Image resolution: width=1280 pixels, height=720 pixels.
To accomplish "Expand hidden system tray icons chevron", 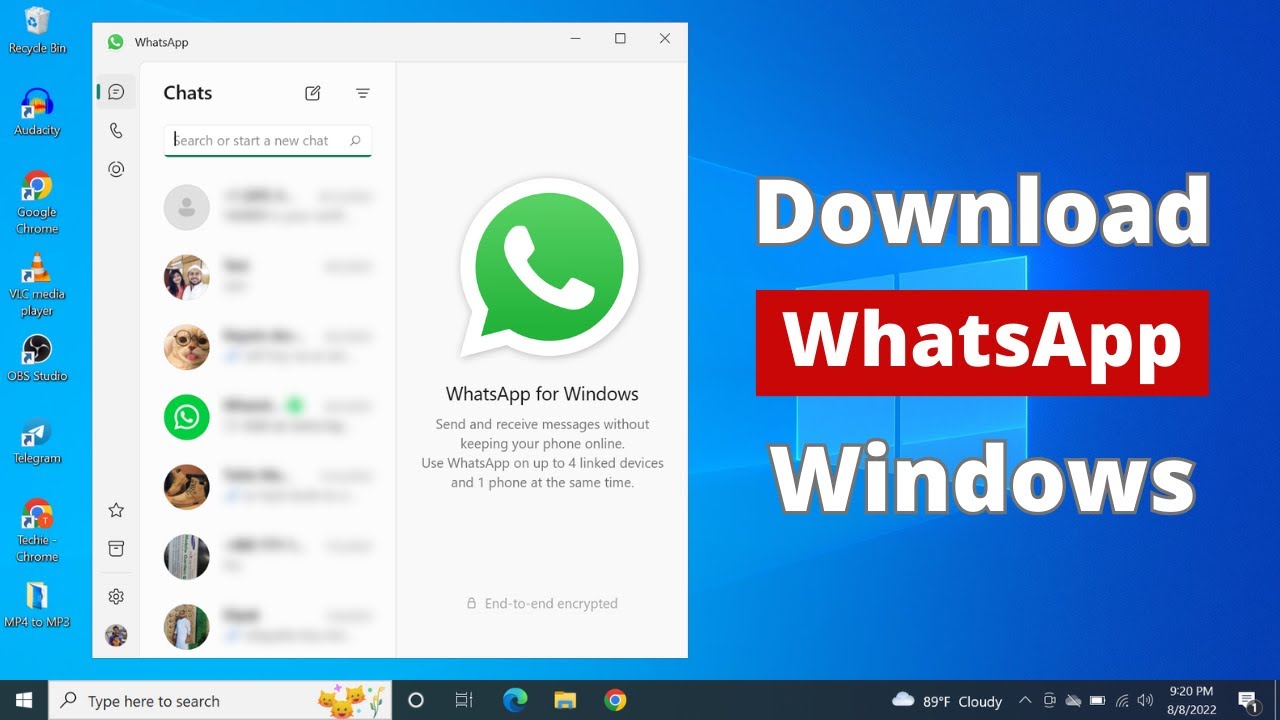I will [x=1025, y=701].
